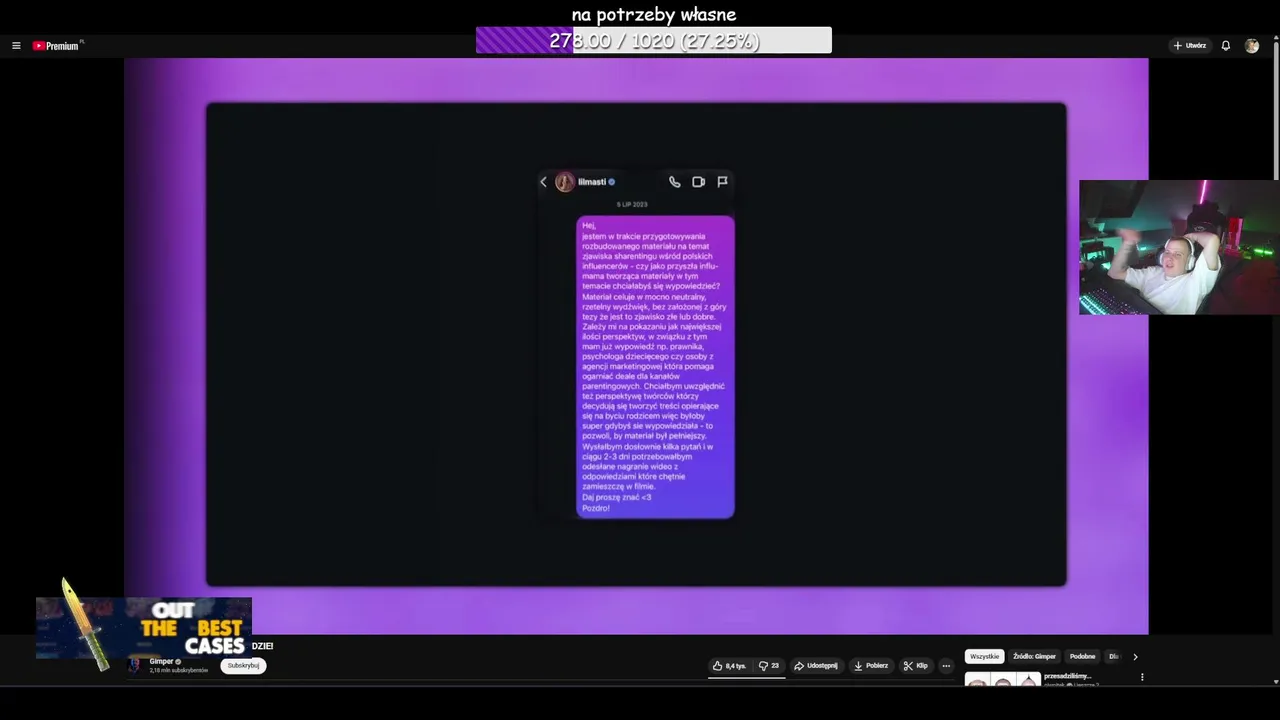Select the Wszystkie filter chip
Image resolution: width=1280 pixels, height=720 pixels.
pyautogui.click(x=984, y=657)
